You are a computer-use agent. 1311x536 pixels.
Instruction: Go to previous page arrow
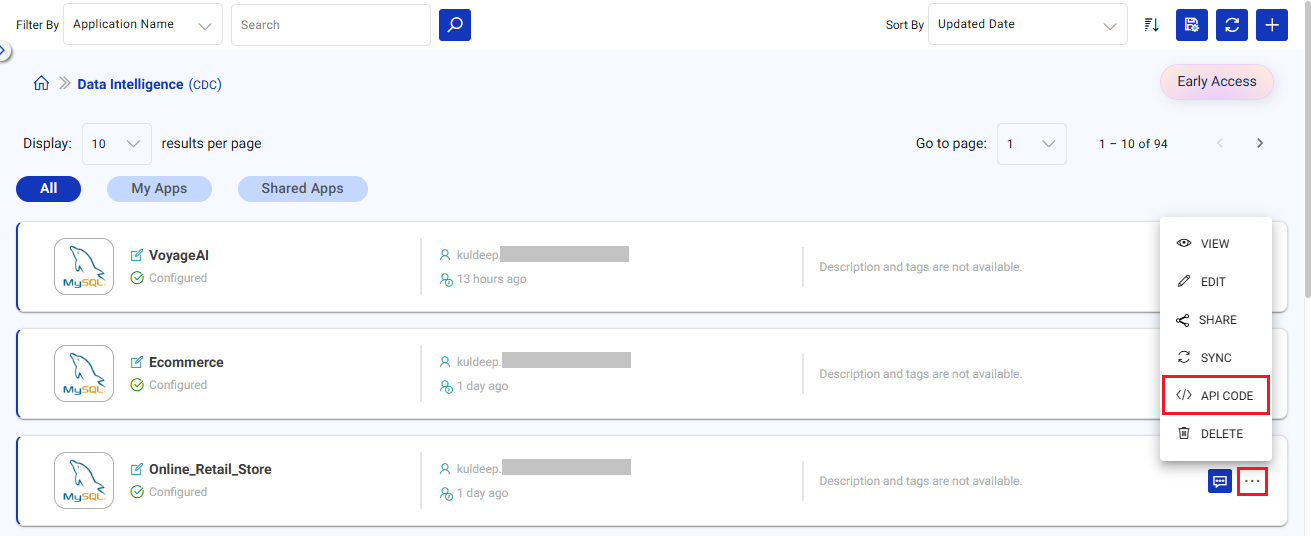pos(1220,143)
